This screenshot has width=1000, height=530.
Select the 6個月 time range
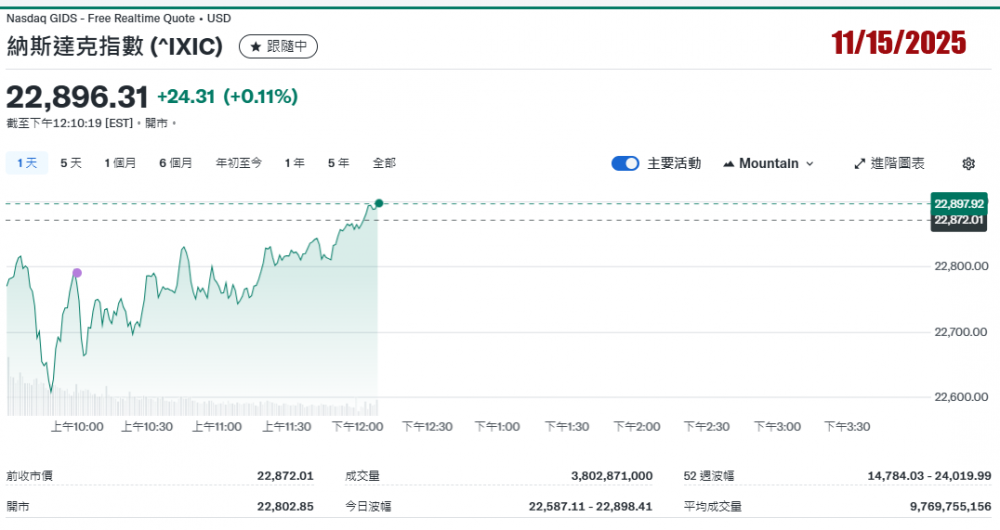coord(175,163)
